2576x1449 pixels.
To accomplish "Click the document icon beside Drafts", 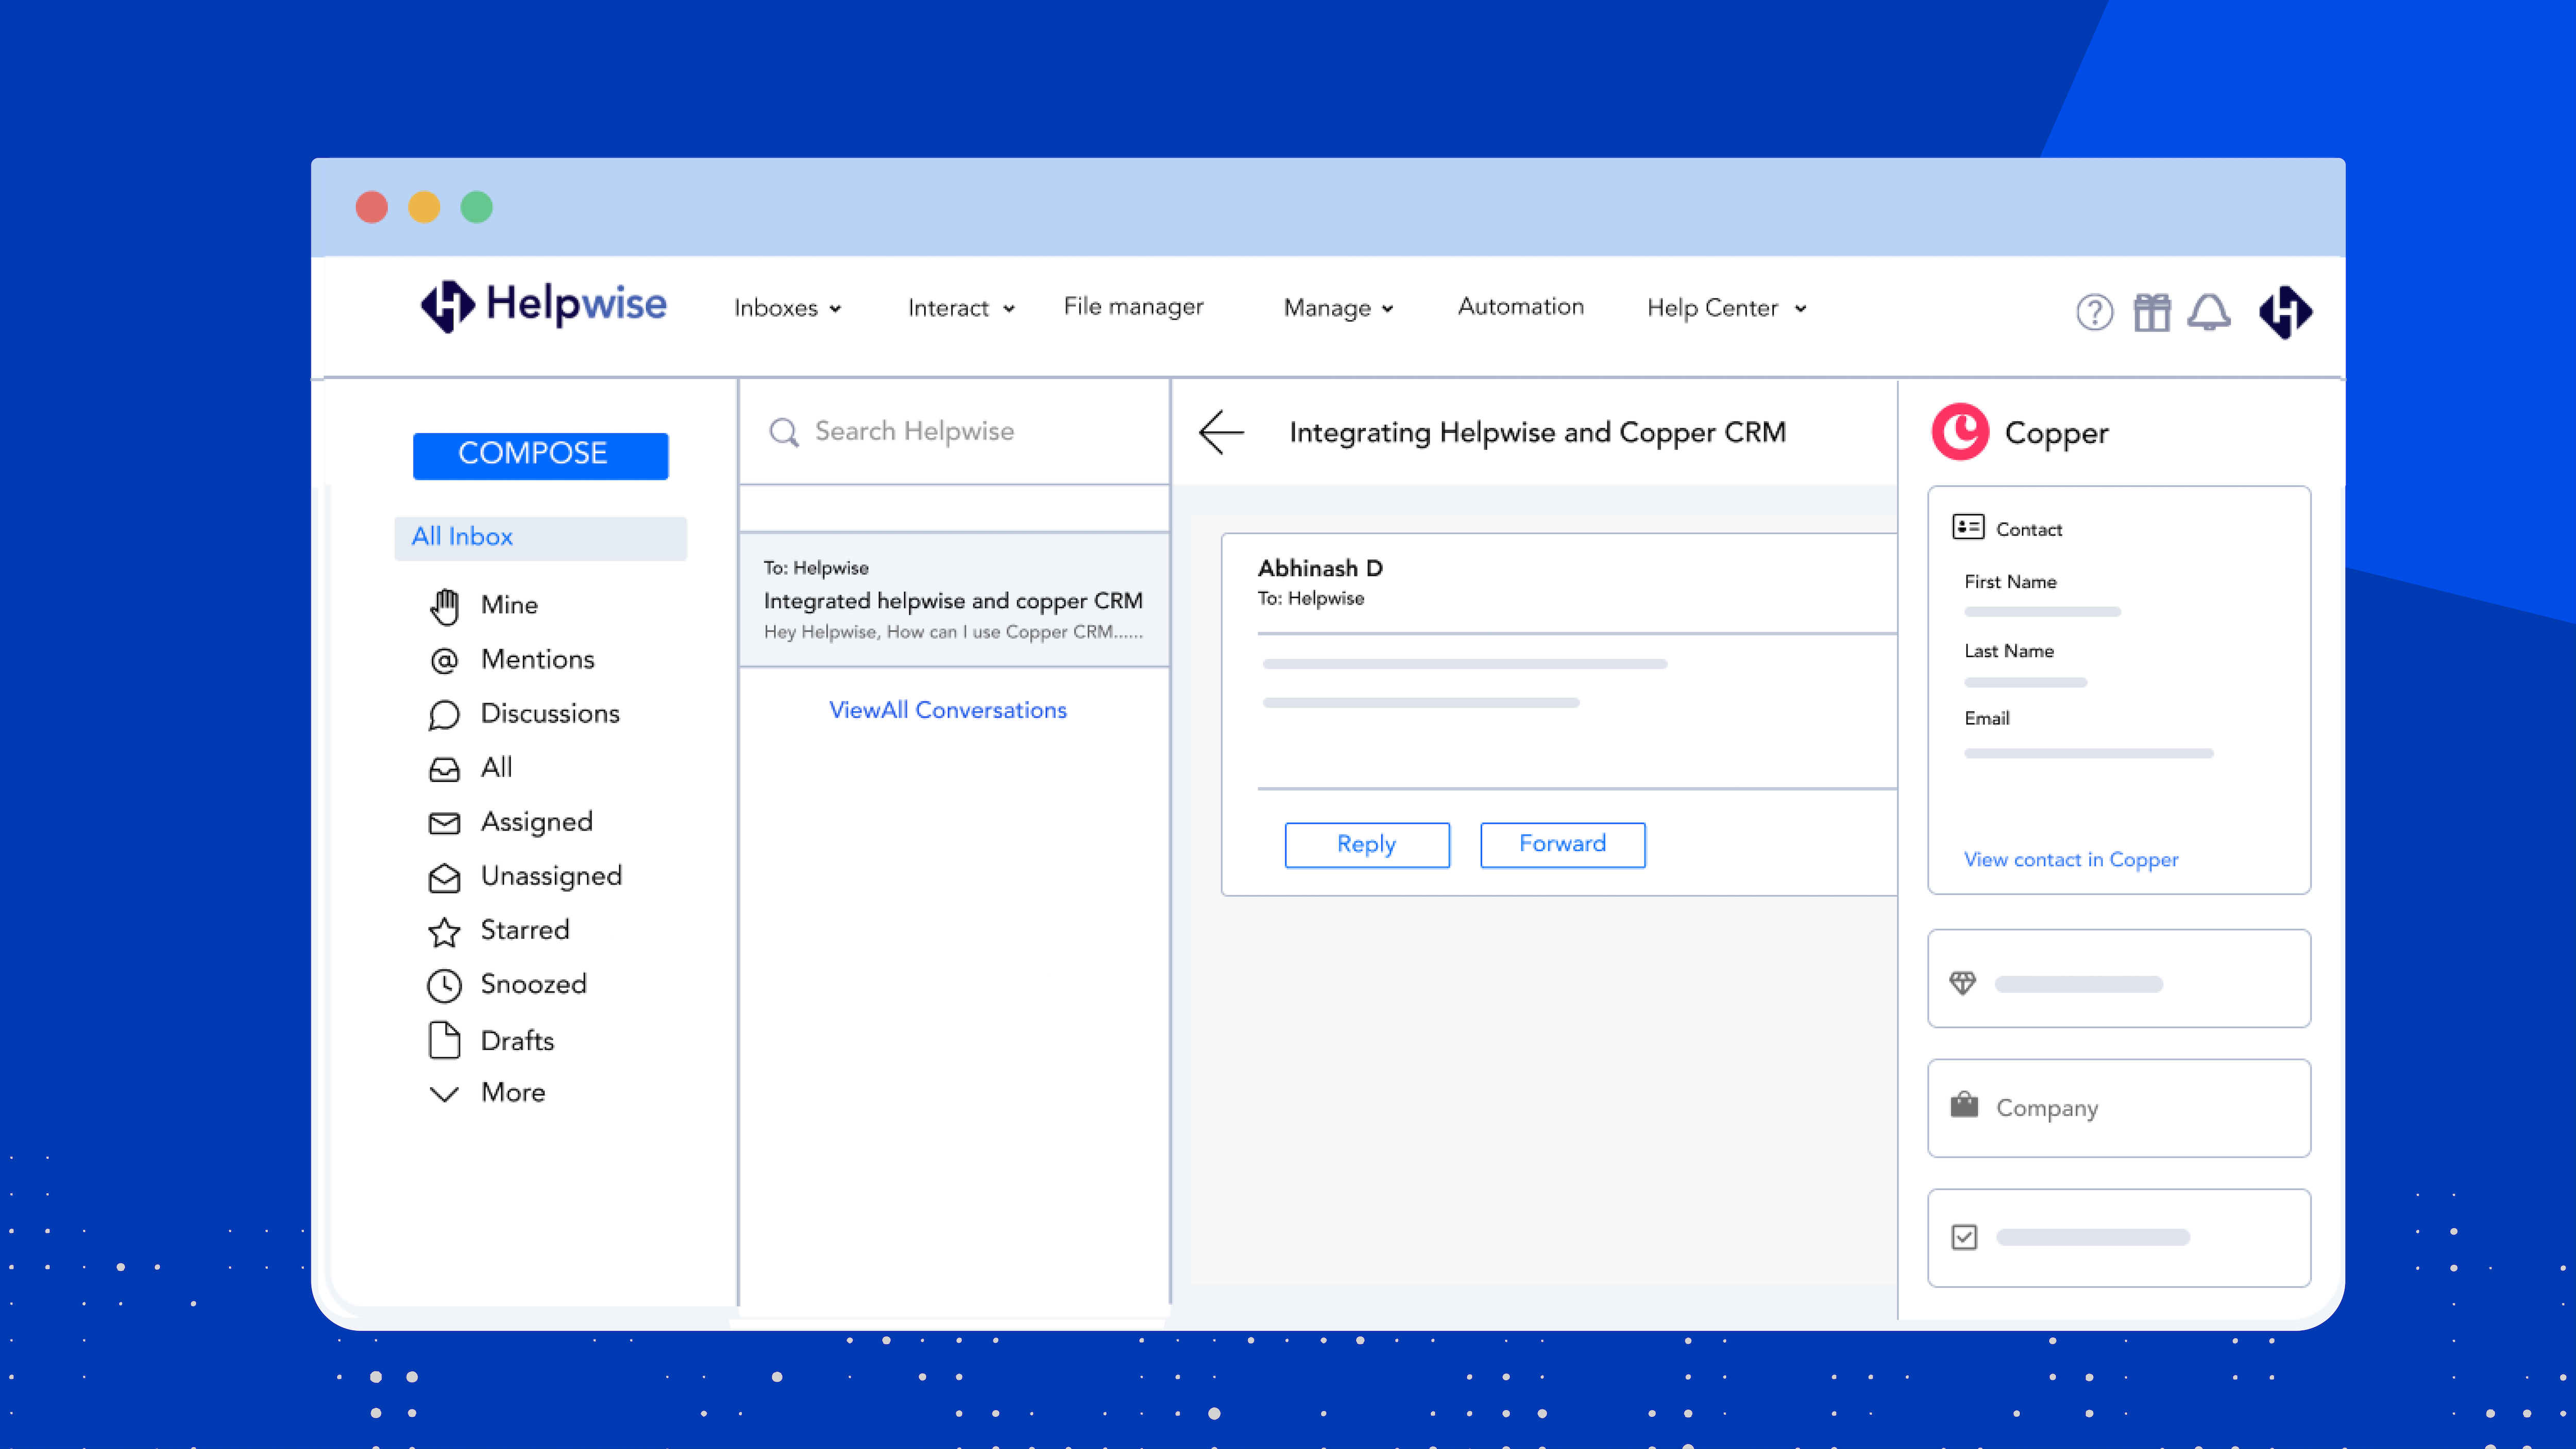I will 444,1040.
